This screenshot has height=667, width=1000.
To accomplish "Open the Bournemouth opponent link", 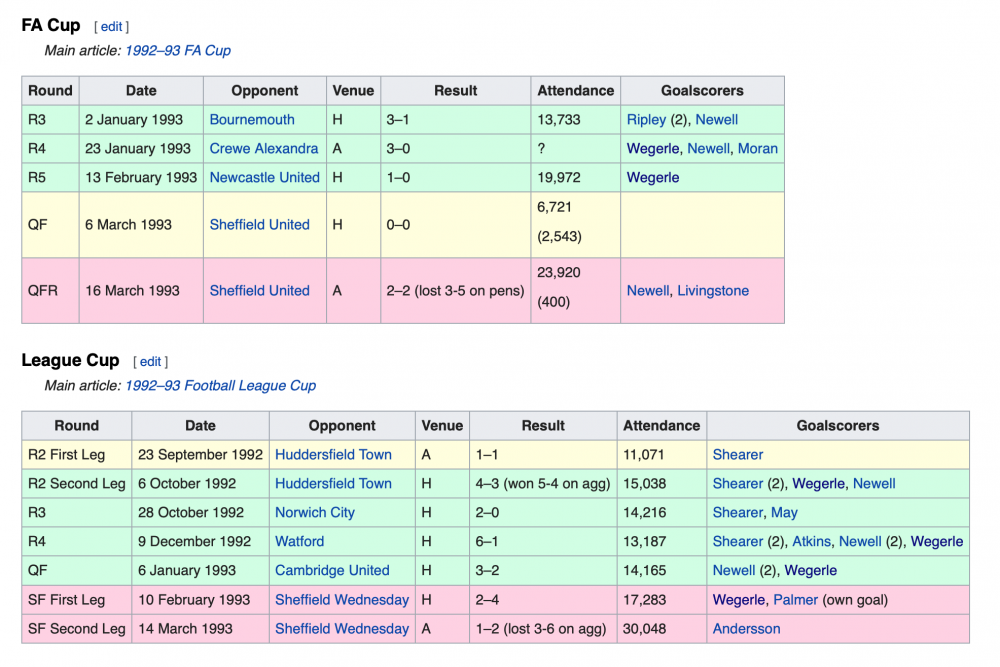I will 252,119.
